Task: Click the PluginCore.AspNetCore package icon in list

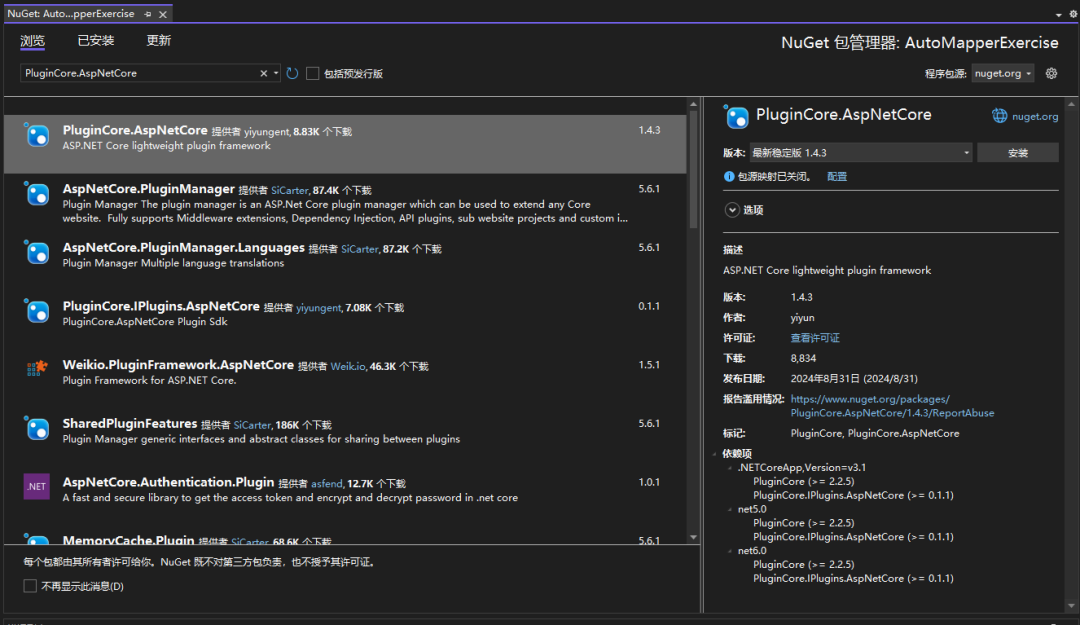Action: pos(37,135)
